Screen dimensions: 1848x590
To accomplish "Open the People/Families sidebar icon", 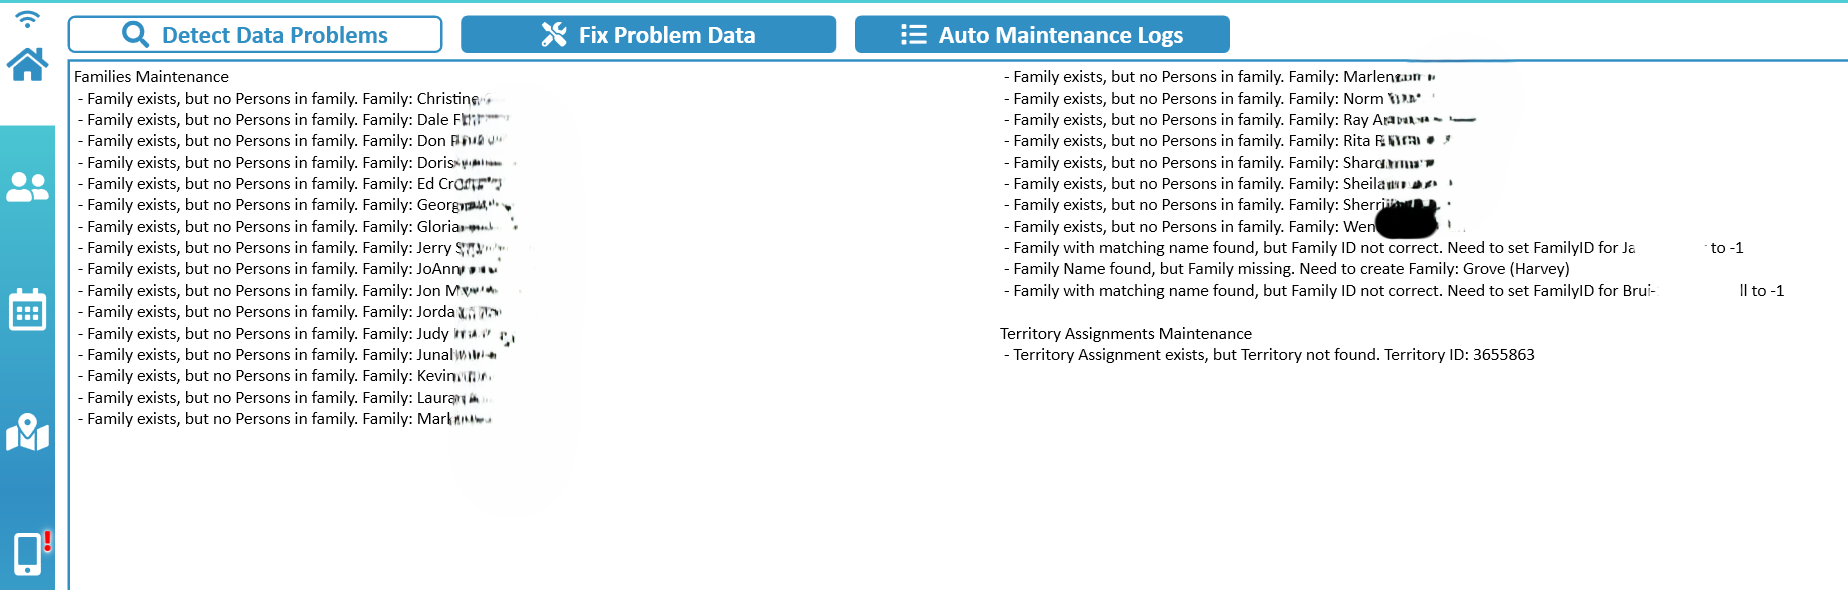I will click(27, 187).
